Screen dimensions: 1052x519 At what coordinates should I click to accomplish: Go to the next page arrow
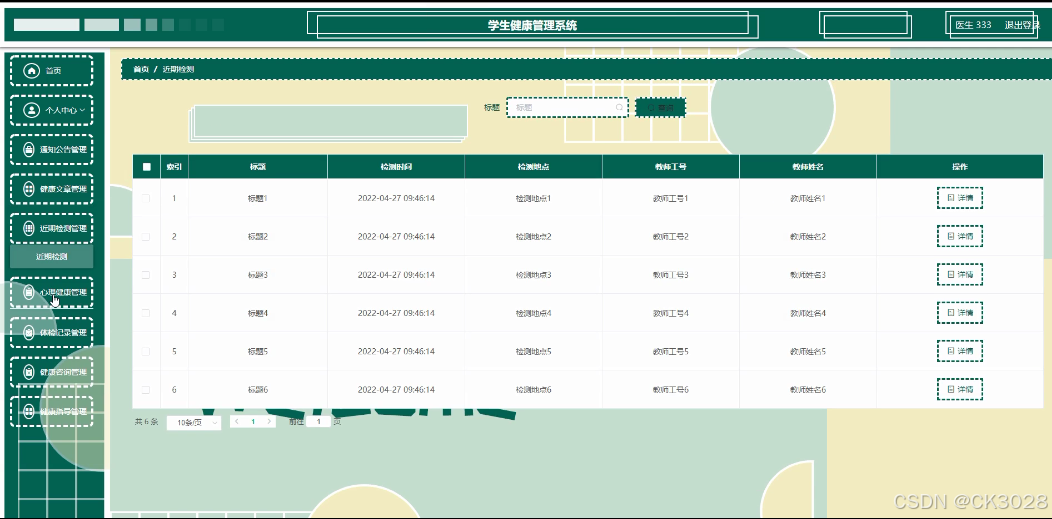[269, 422]
